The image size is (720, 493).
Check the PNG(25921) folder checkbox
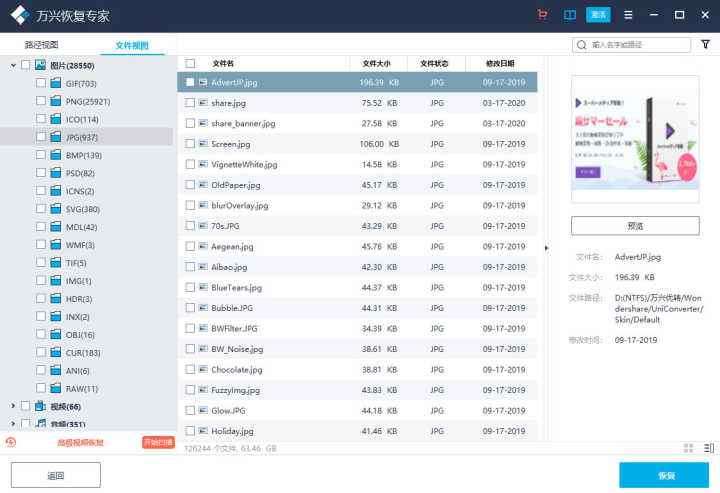[x=41, y=101]
